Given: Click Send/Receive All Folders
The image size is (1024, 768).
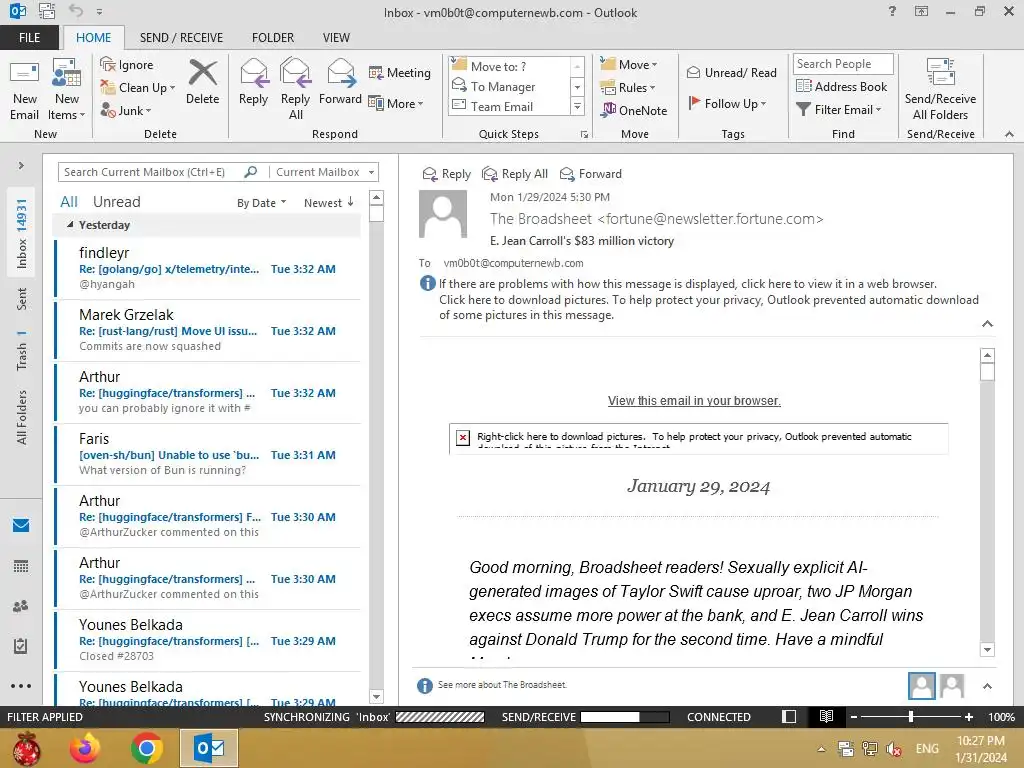Looking at the screenshot, I should pyautogui.click(x=940, y=89).
